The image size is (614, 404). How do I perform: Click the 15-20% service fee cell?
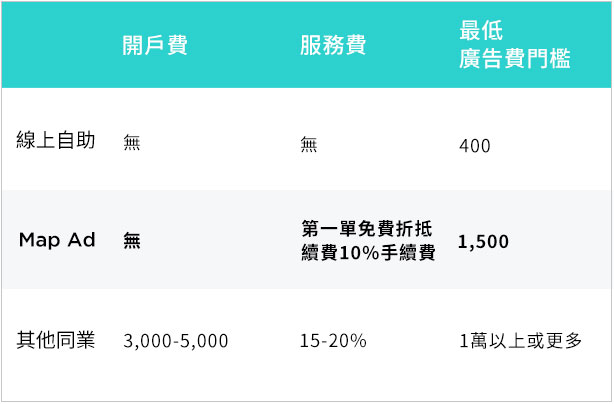333,341
